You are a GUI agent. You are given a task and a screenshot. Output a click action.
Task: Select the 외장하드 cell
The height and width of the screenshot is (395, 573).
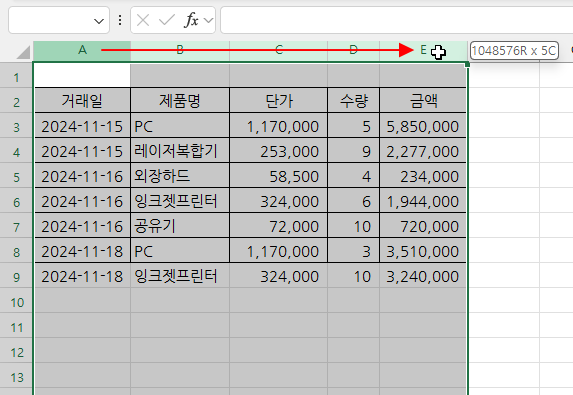click(x=180, y=176)
